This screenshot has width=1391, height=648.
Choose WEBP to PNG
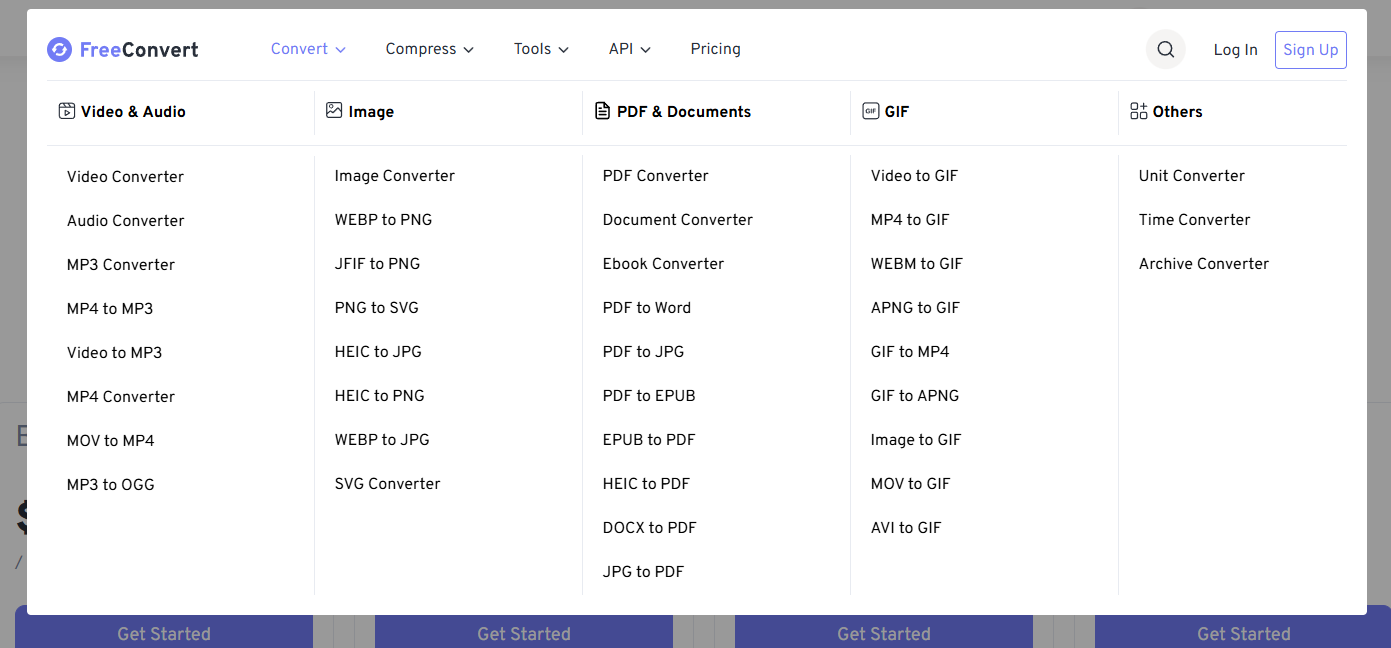point(384,220)
